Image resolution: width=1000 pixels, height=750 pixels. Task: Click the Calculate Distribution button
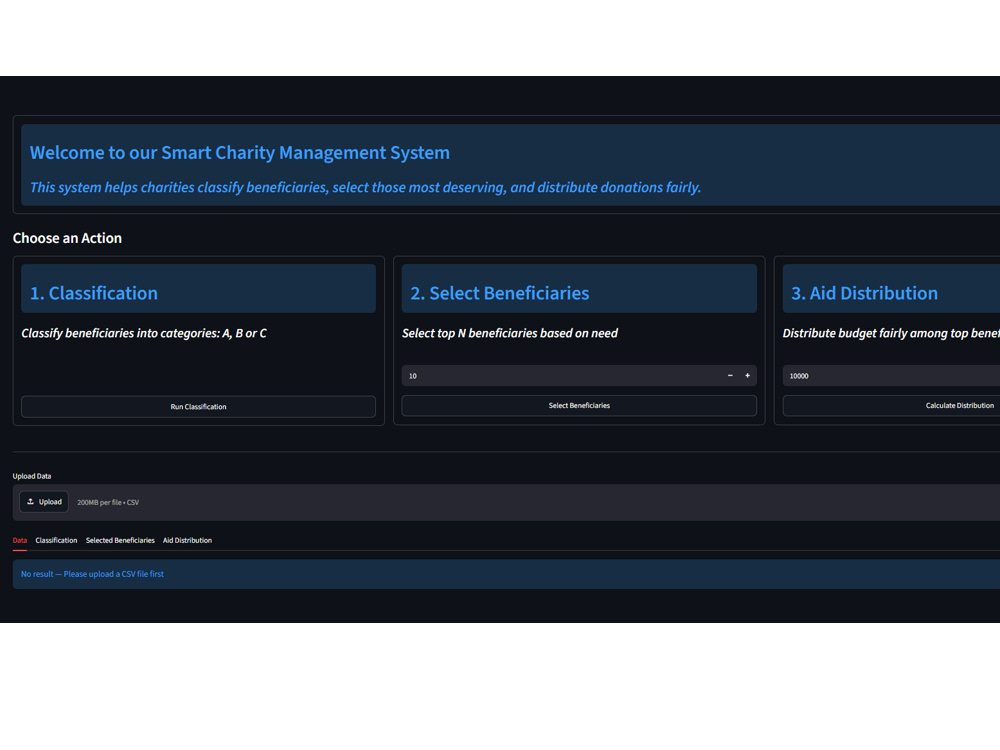pos(892,406)
